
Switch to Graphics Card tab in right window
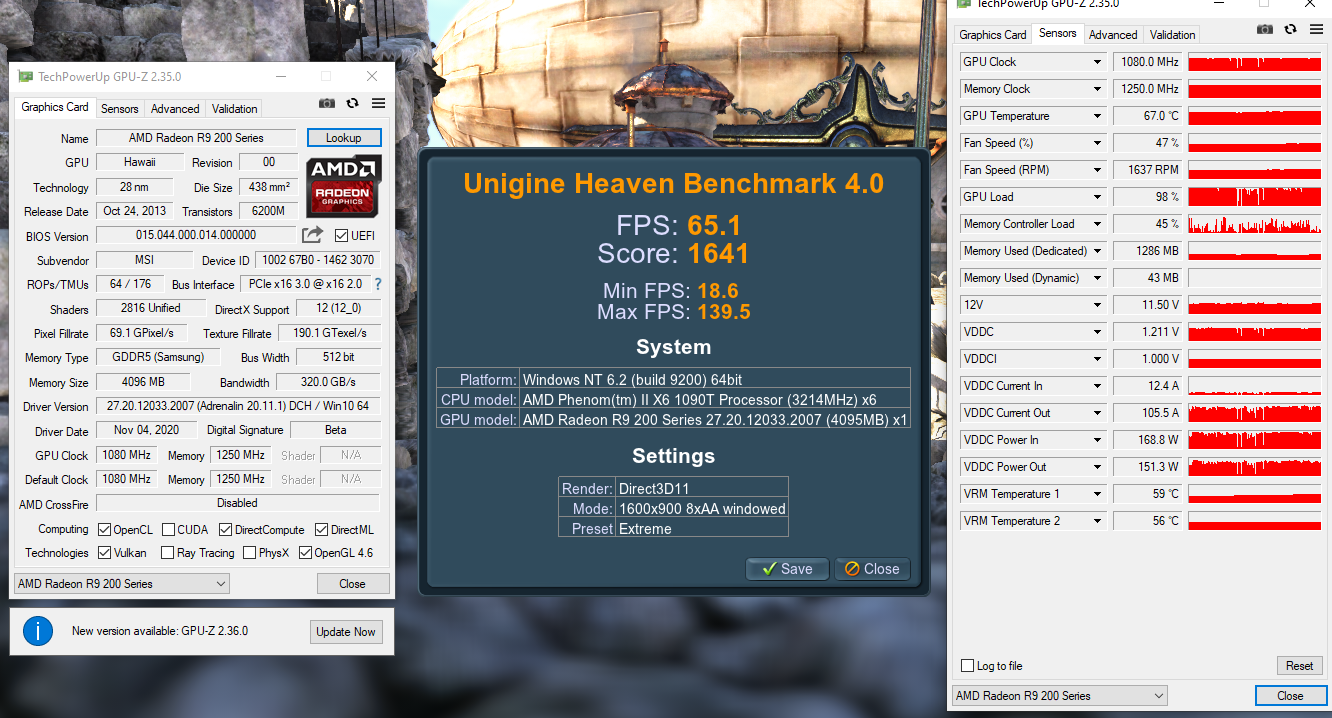(x=993, y=34)
